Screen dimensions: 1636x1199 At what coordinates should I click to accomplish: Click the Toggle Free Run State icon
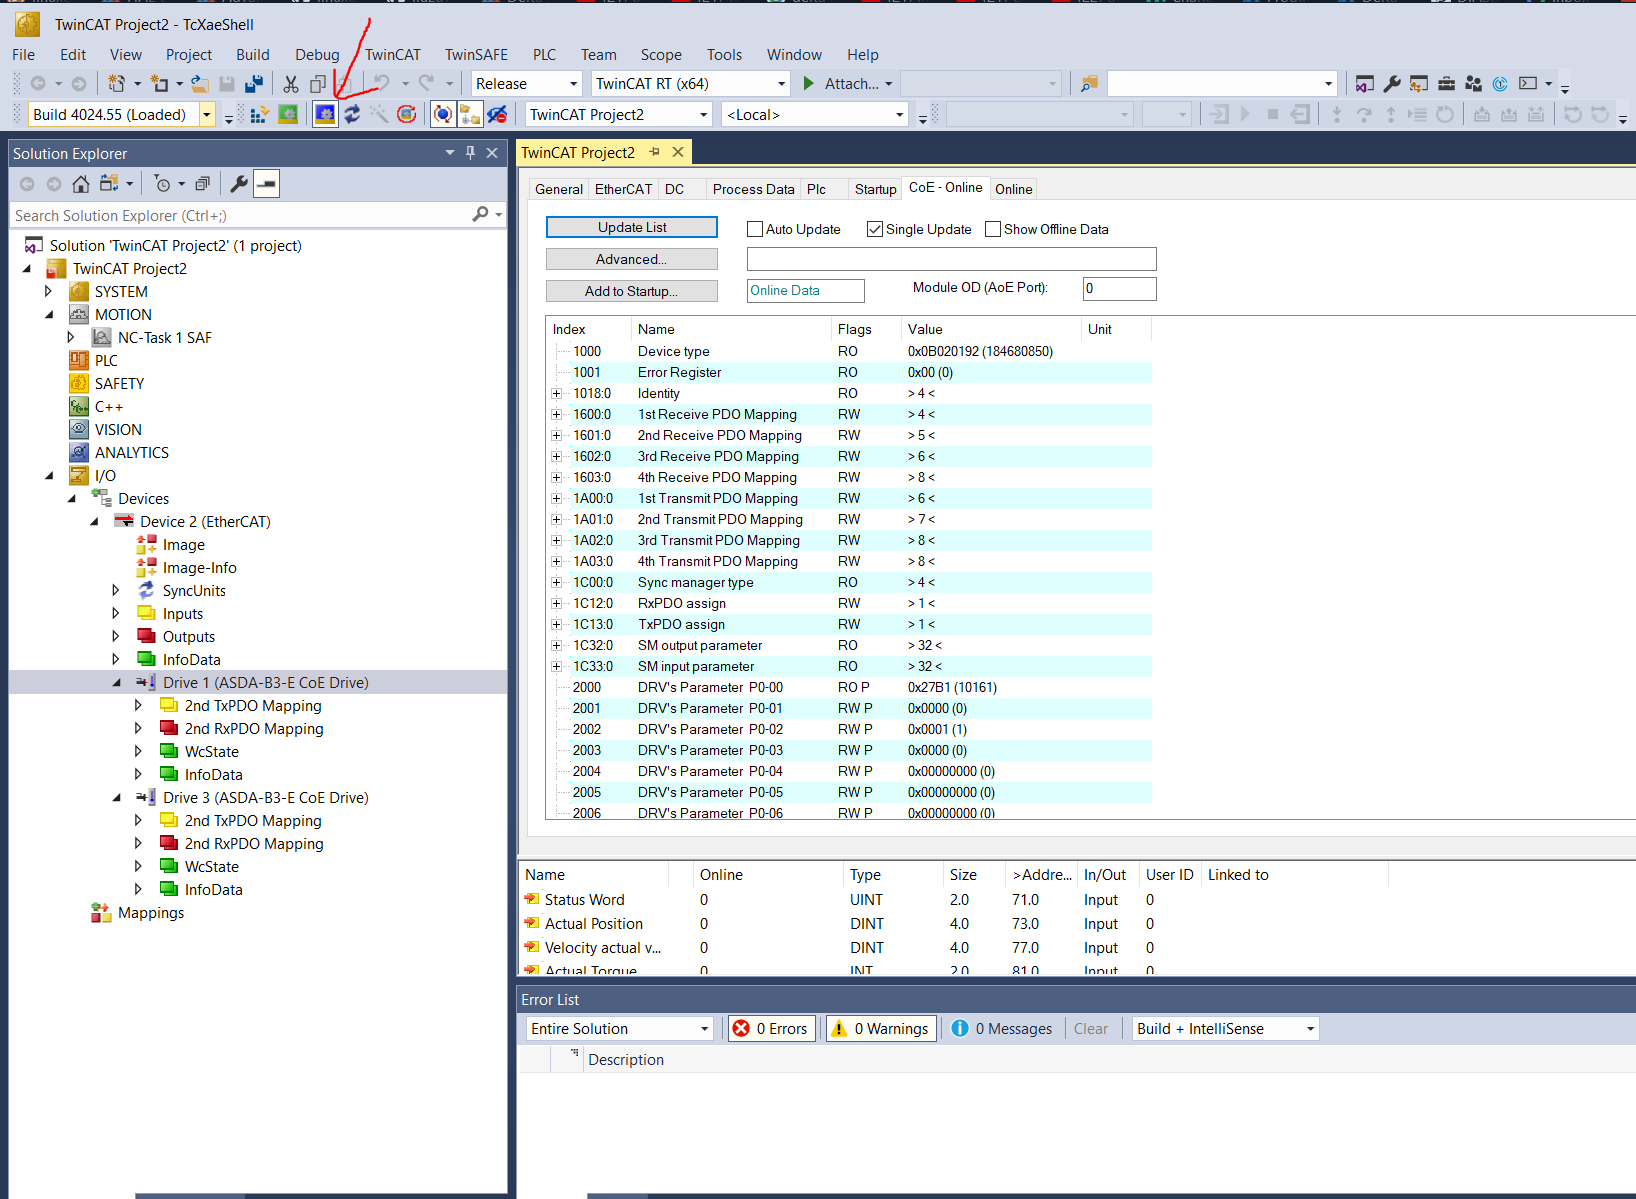click(406, 115)
